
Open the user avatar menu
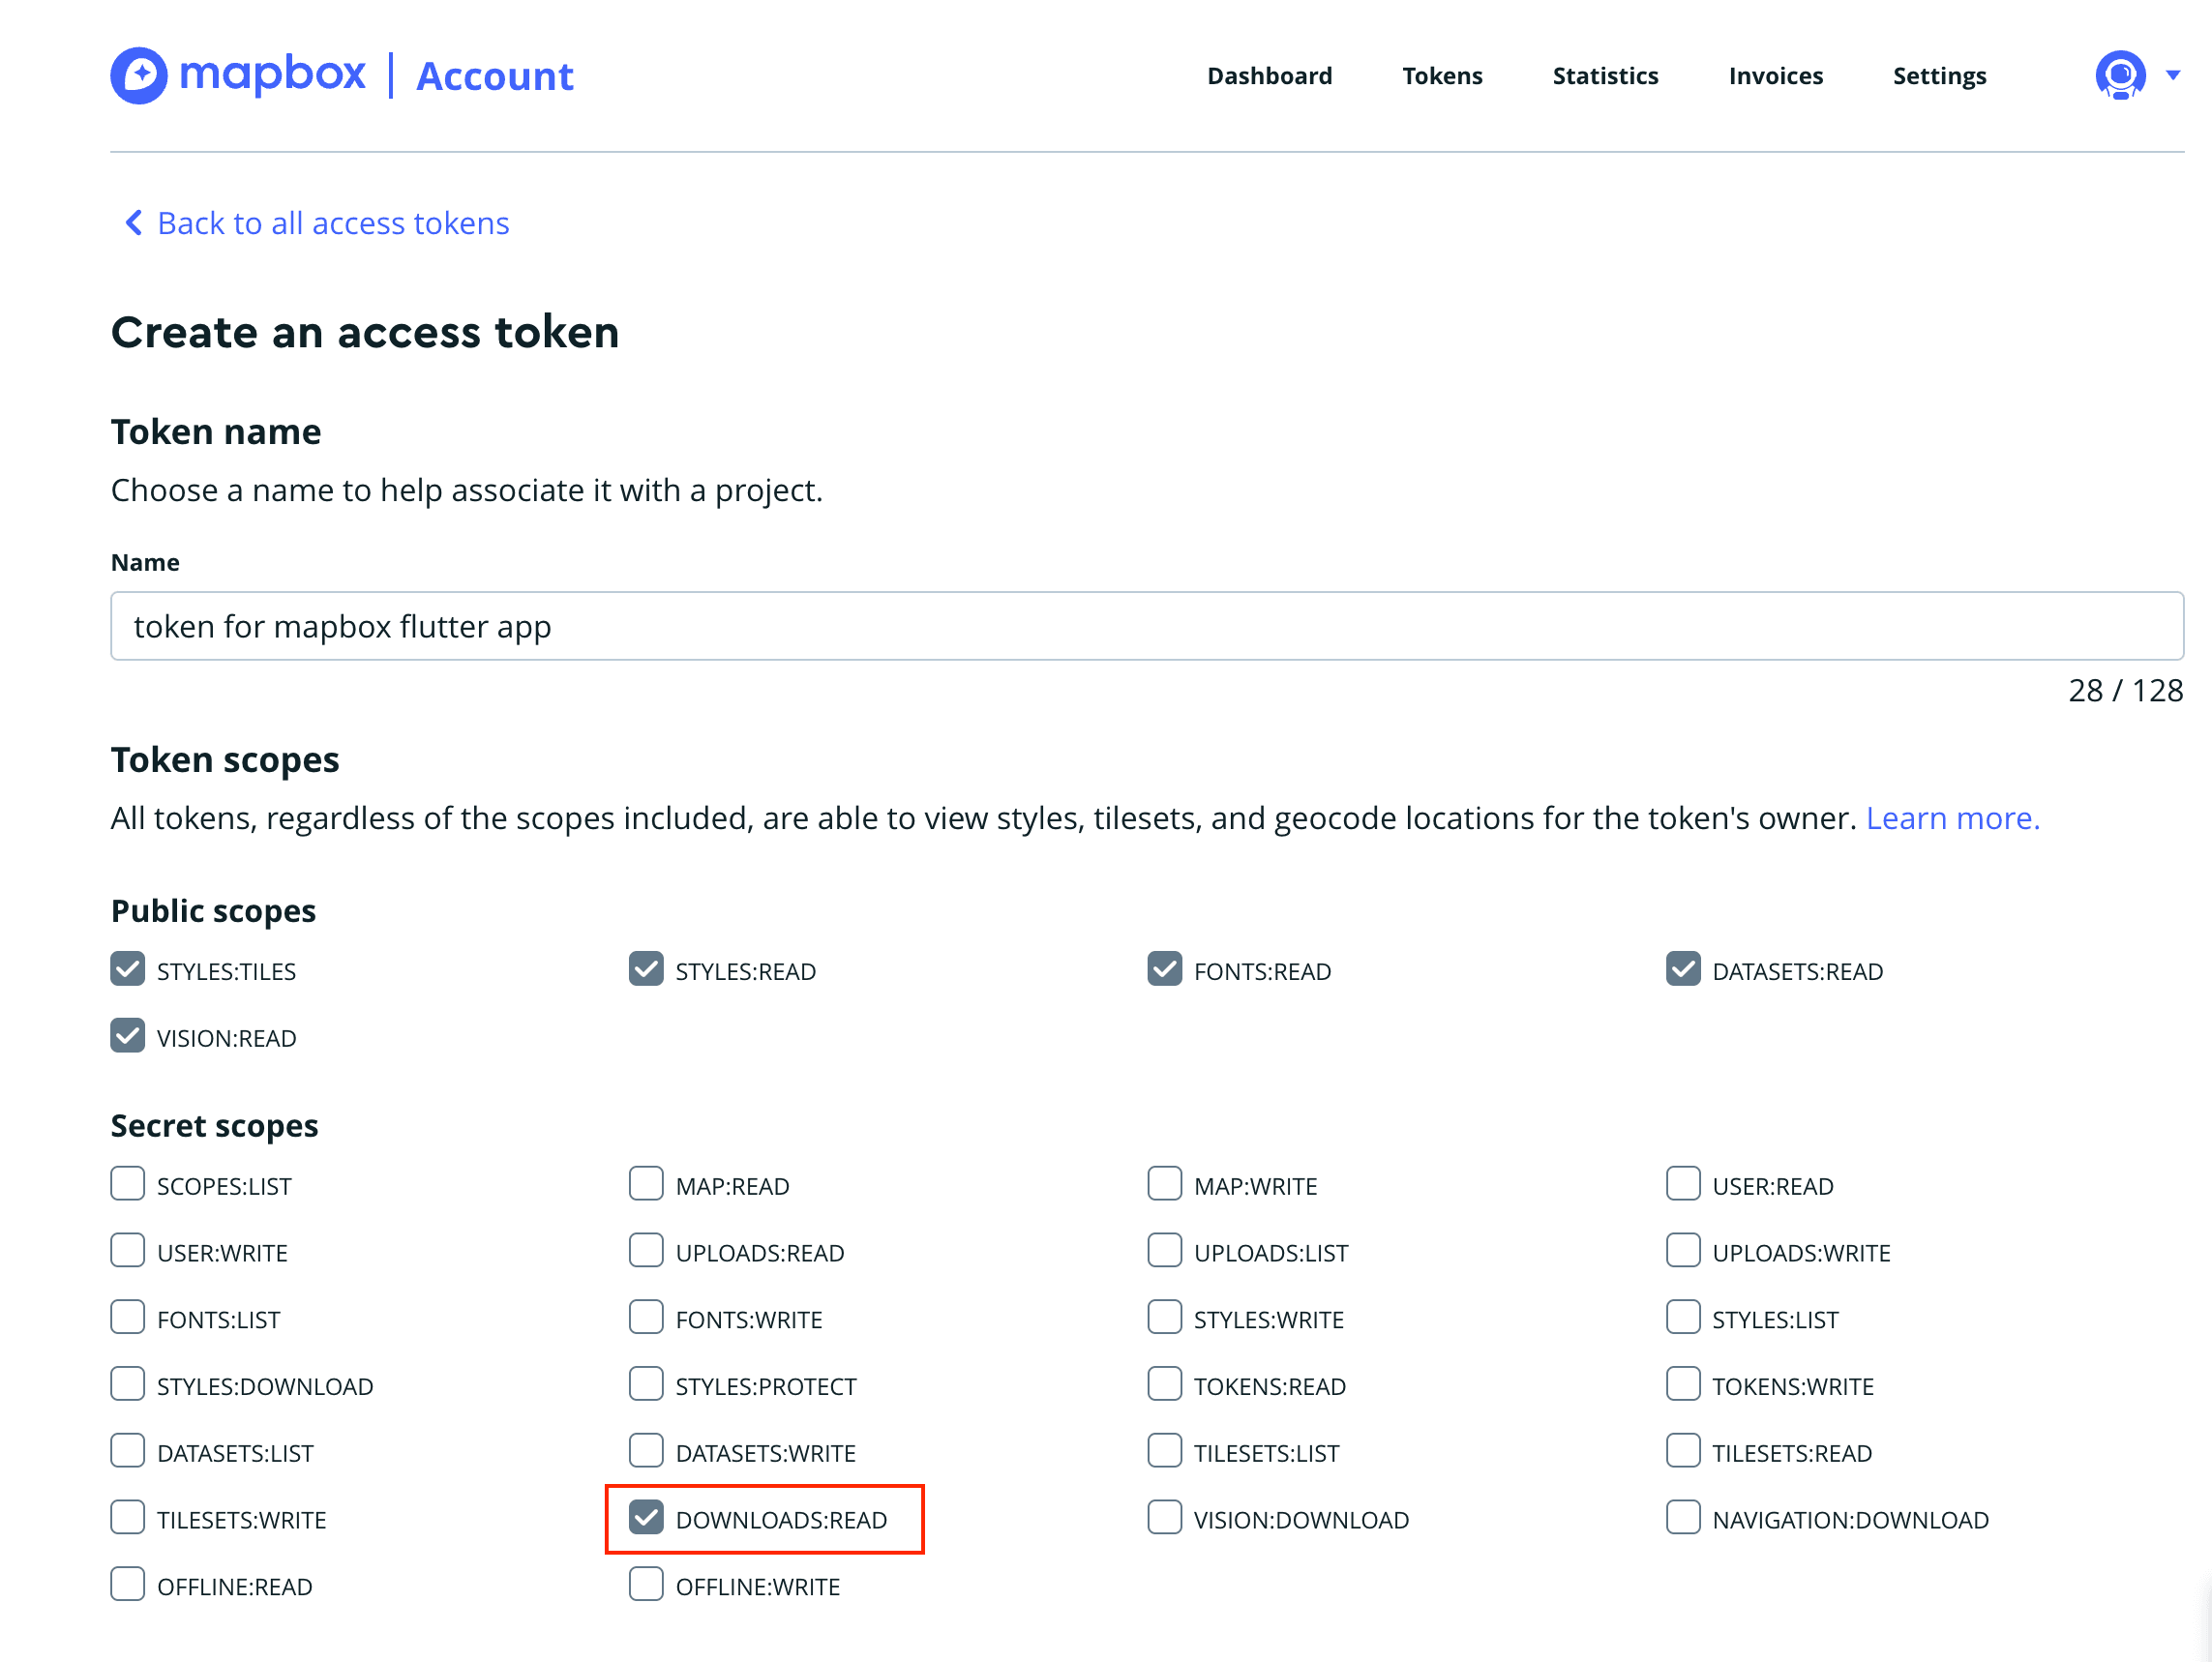[2120, 75]
